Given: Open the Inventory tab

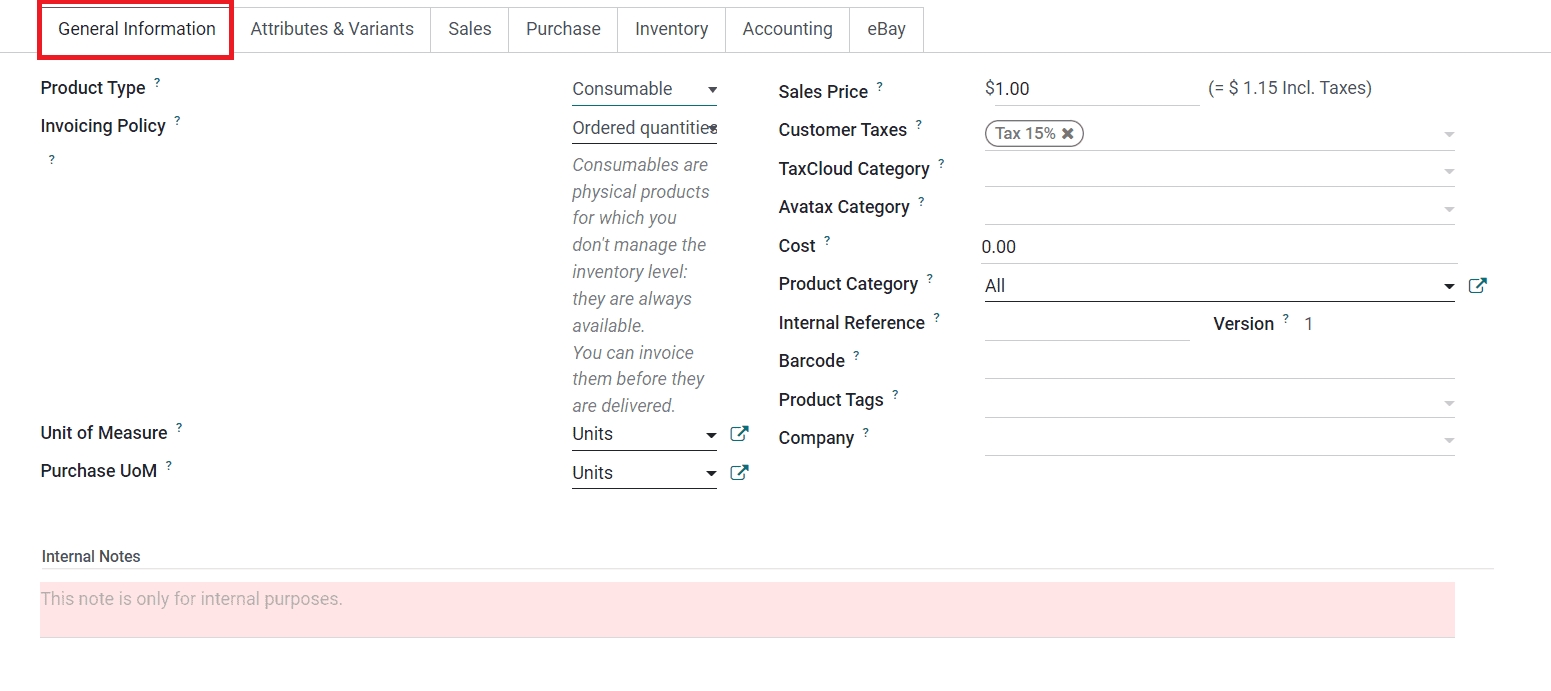Looking at the screenshot, I should click(671, 29).
